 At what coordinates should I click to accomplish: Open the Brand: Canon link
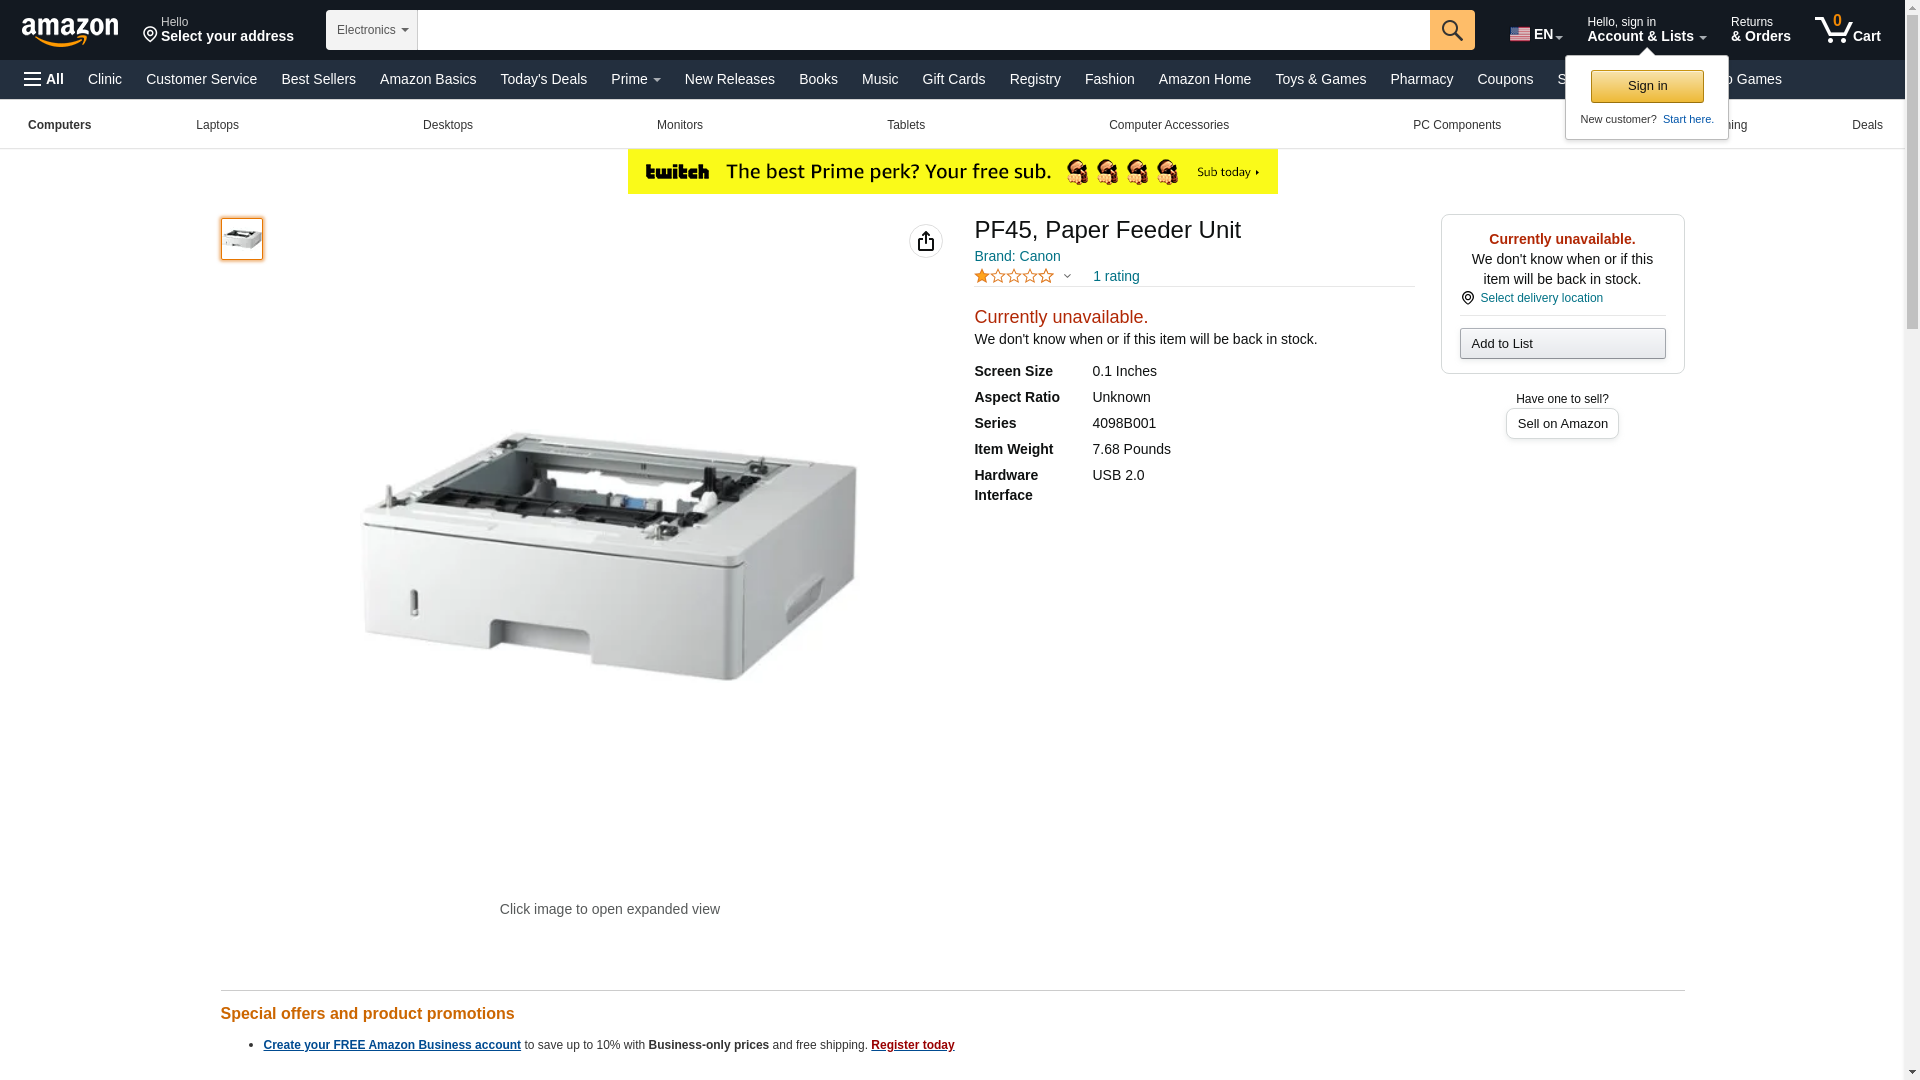tap(1017, 256)
